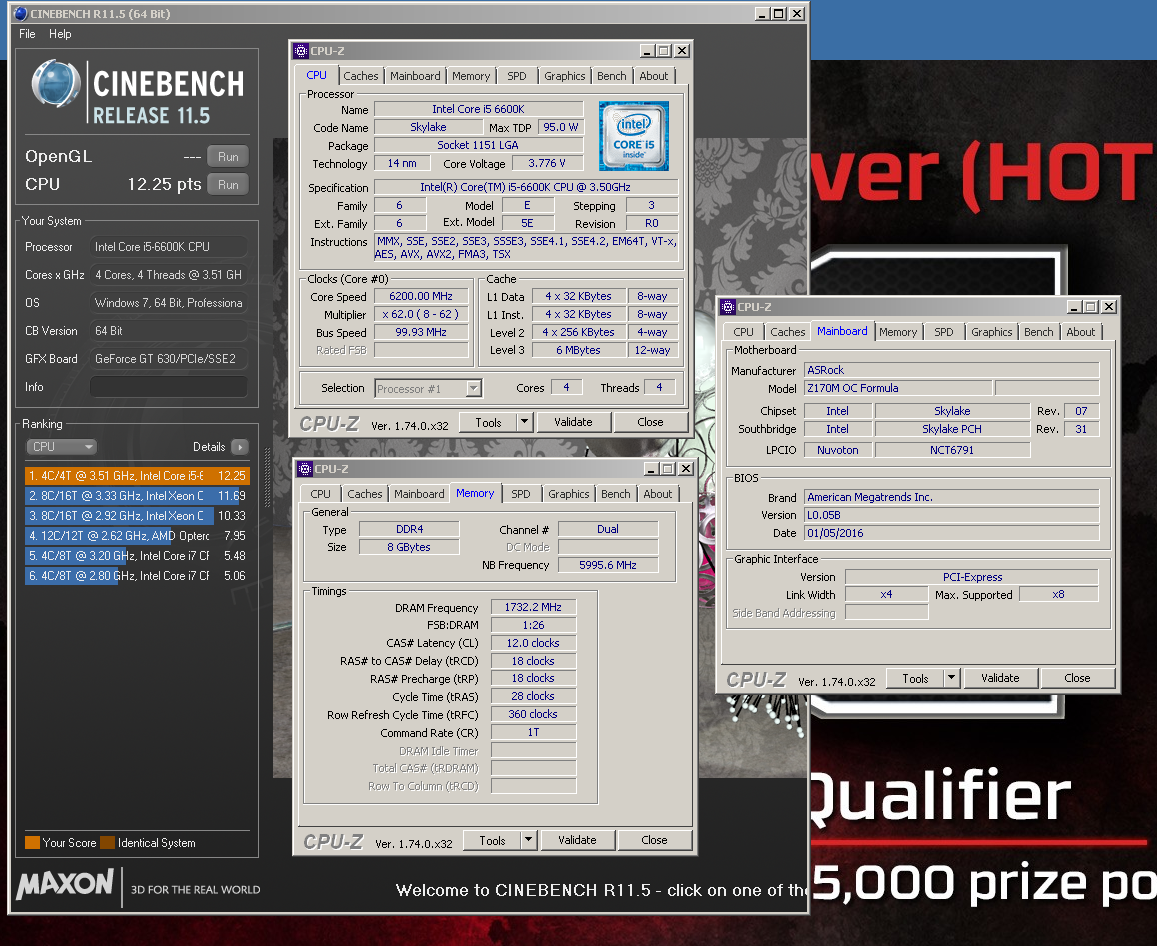Expand Tools dropdown arrow in Memory window
1157x946 pixels.
528,840
